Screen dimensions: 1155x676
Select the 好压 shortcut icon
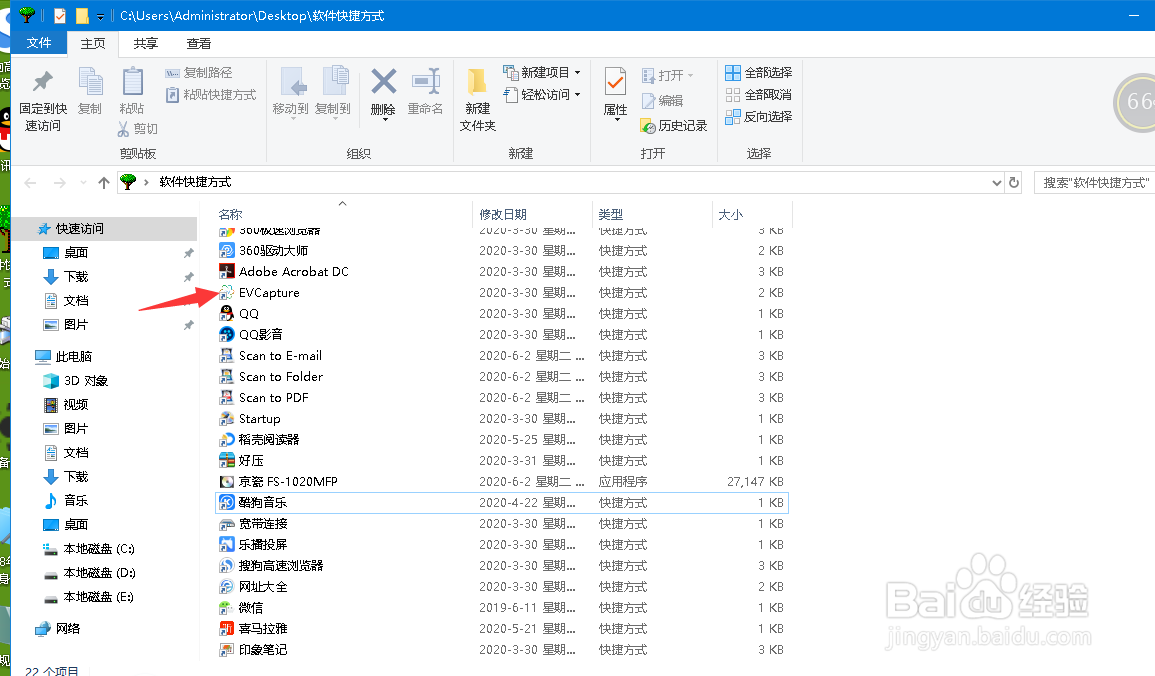tap(227, 460)
